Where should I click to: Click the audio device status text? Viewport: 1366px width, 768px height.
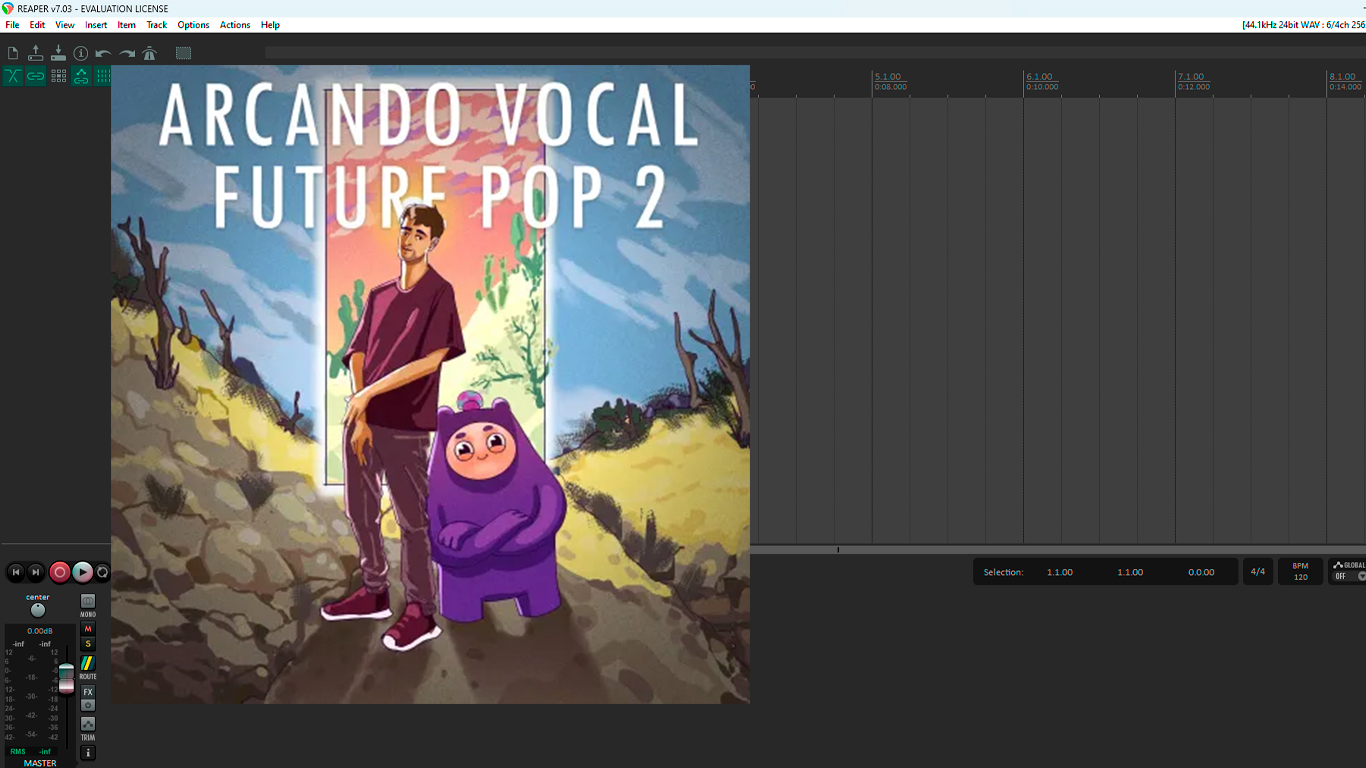tap(1303, 25)
